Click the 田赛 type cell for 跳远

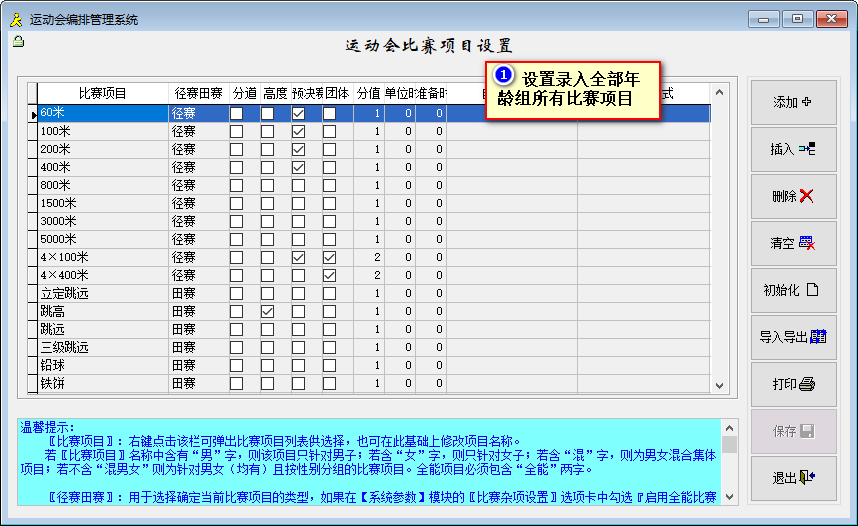(198, 330)
